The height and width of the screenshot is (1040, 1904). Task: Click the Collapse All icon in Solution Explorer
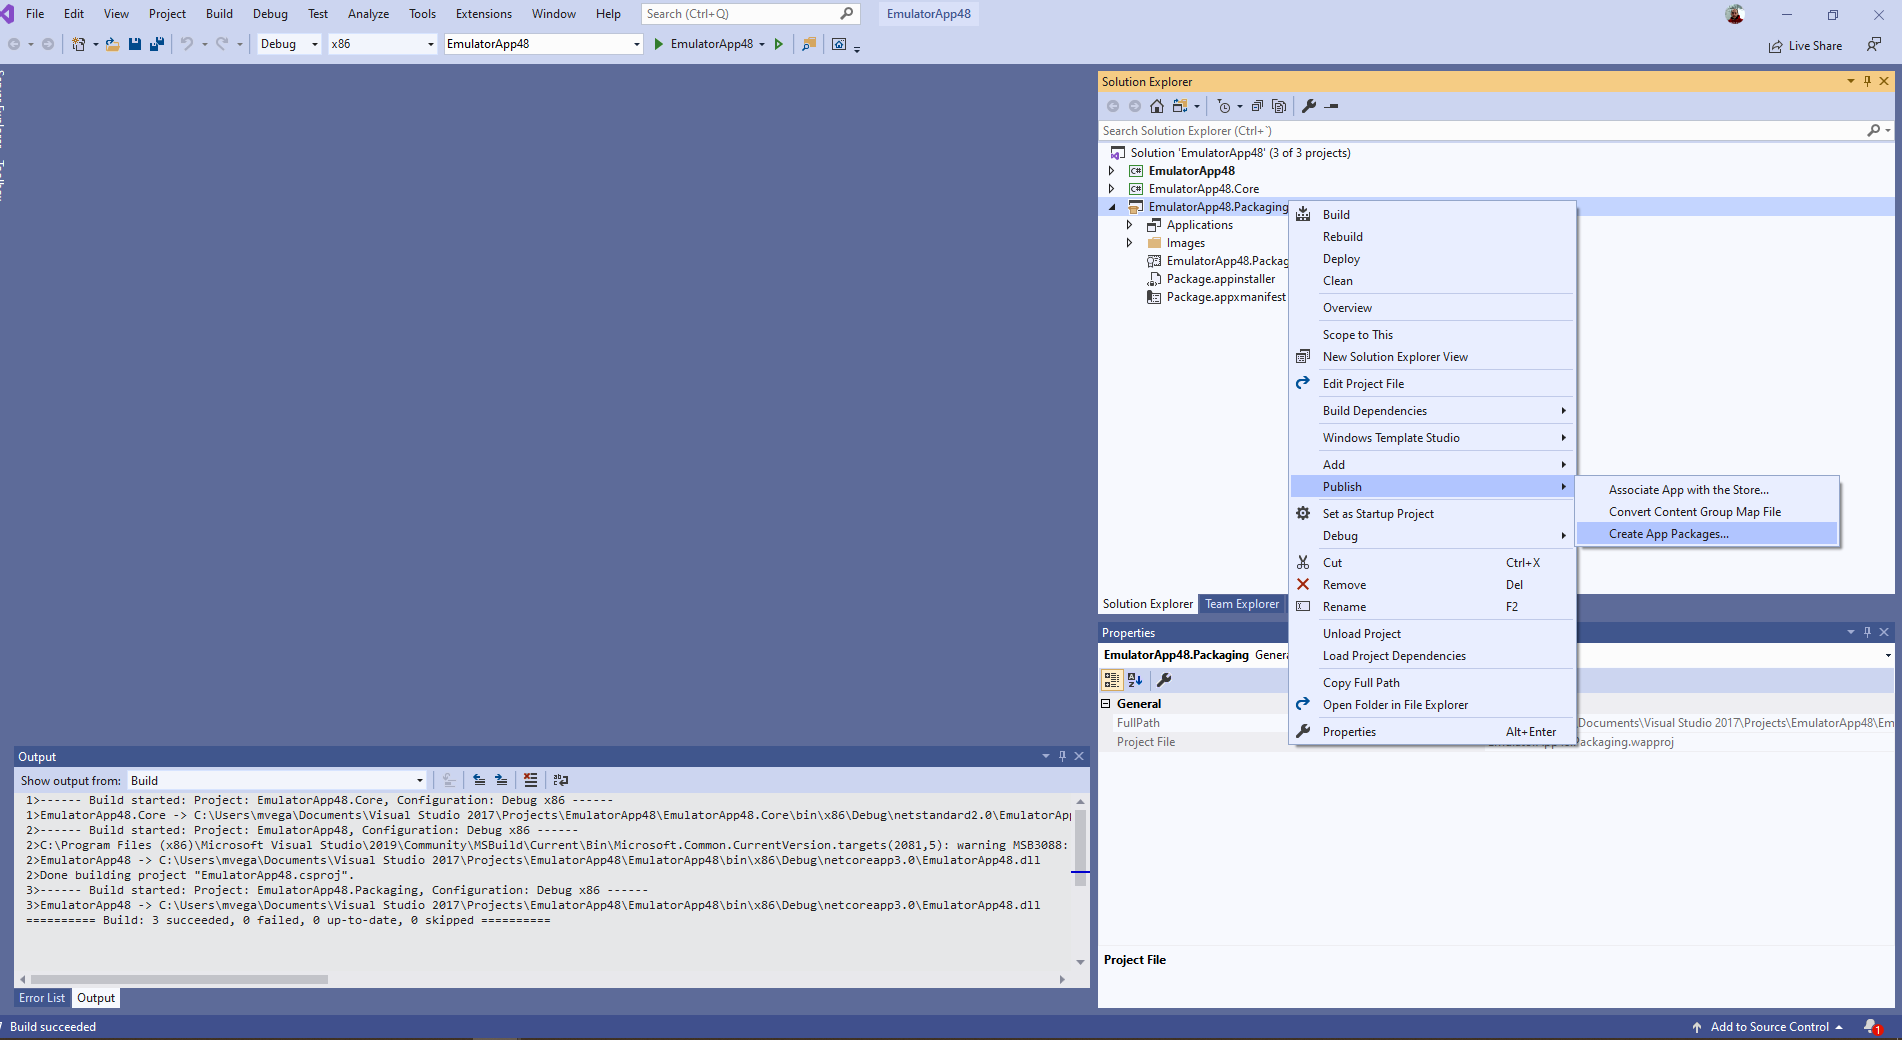[x=1258, y=106]
